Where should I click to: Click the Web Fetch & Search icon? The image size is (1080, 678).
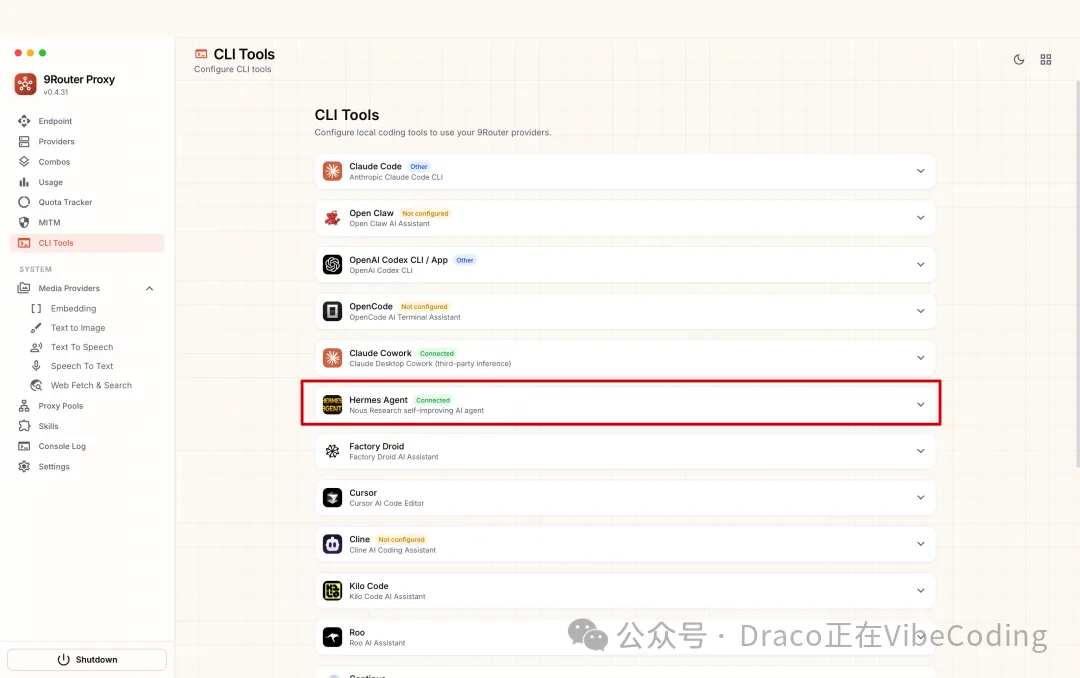tap(37, 385)
